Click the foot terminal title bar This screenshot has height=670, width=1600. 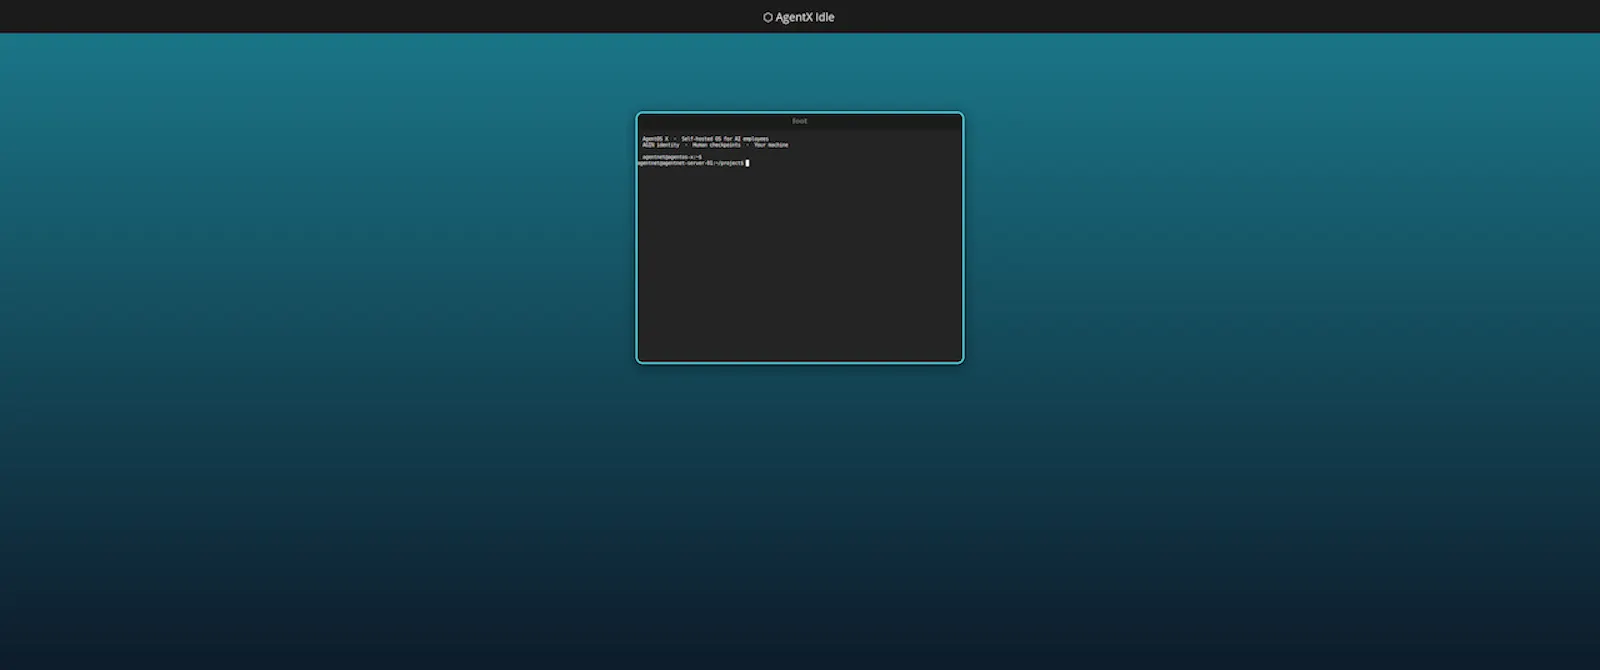tap(800, 121)
